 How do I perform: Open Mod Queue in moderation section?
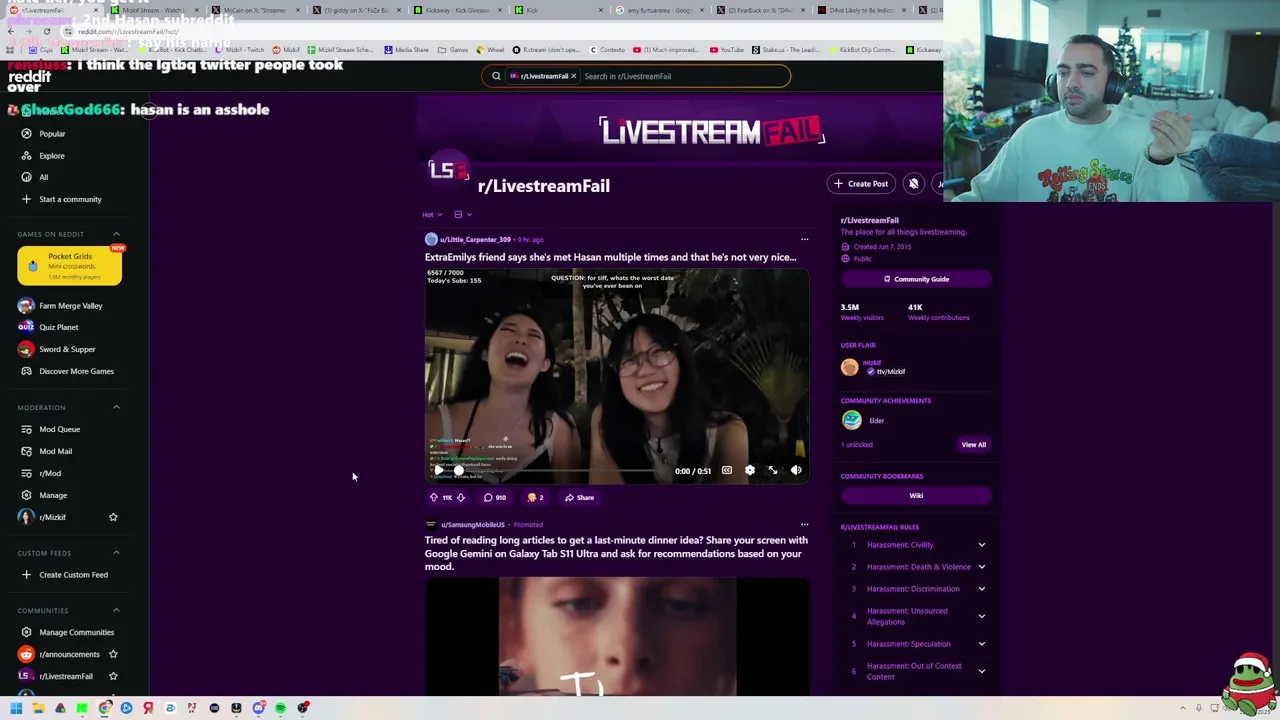click(59, 429)
